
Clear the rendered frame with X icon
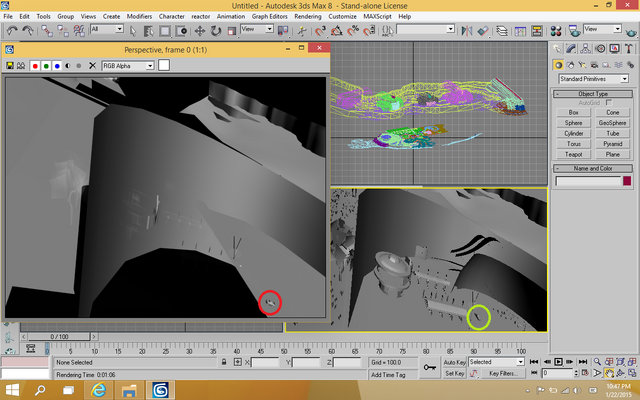click(93, 66)
